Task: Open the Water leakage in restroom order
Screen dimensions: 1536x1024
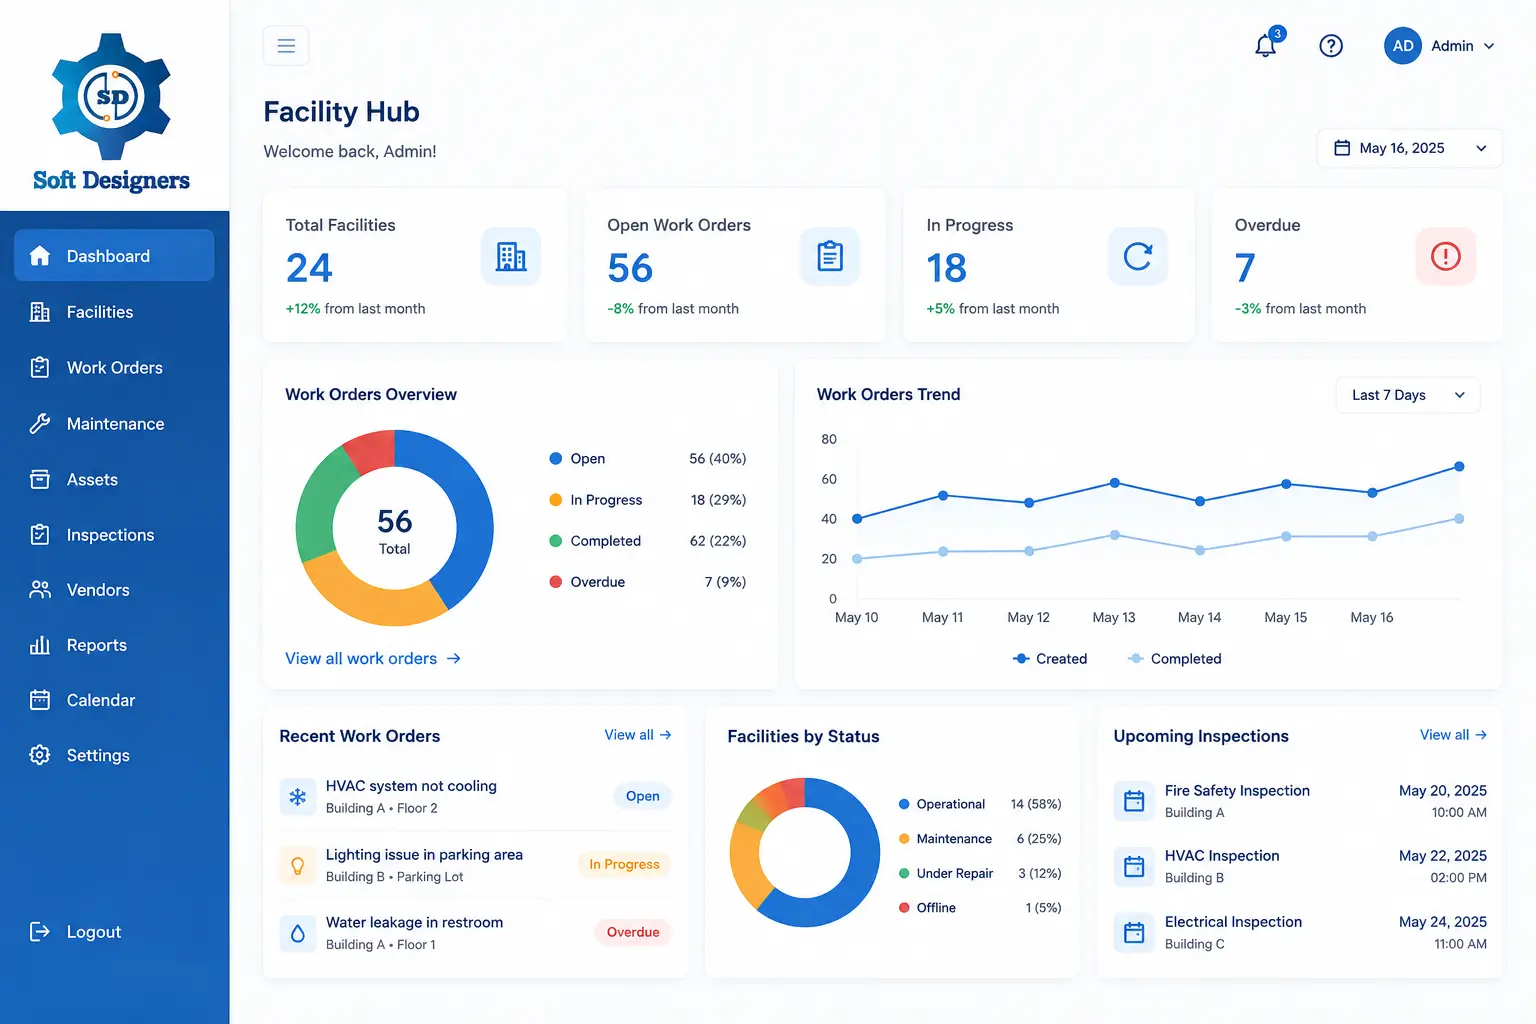Action: [x=475, y=933]
